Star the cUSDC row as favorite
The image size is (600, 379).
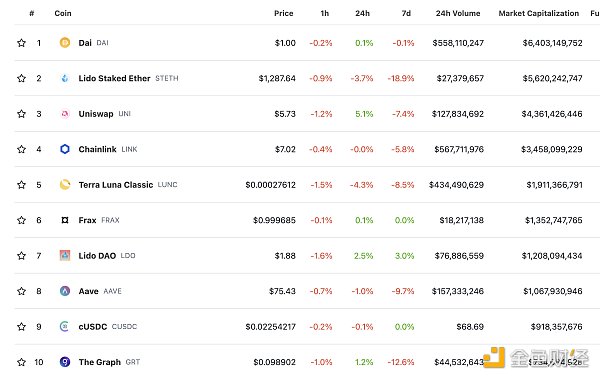tap(21, 327)
